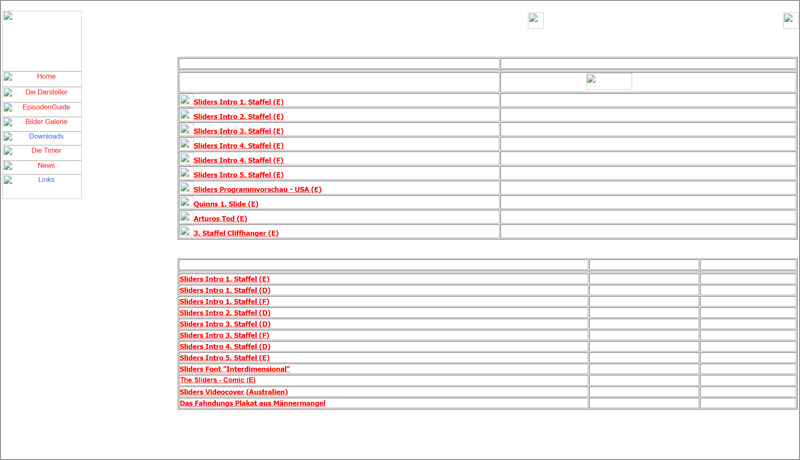This screenshot has width=800, height=460.
Task: Open Sliders Intro 4. Staffel (E) link
Action: pos(238,145)
